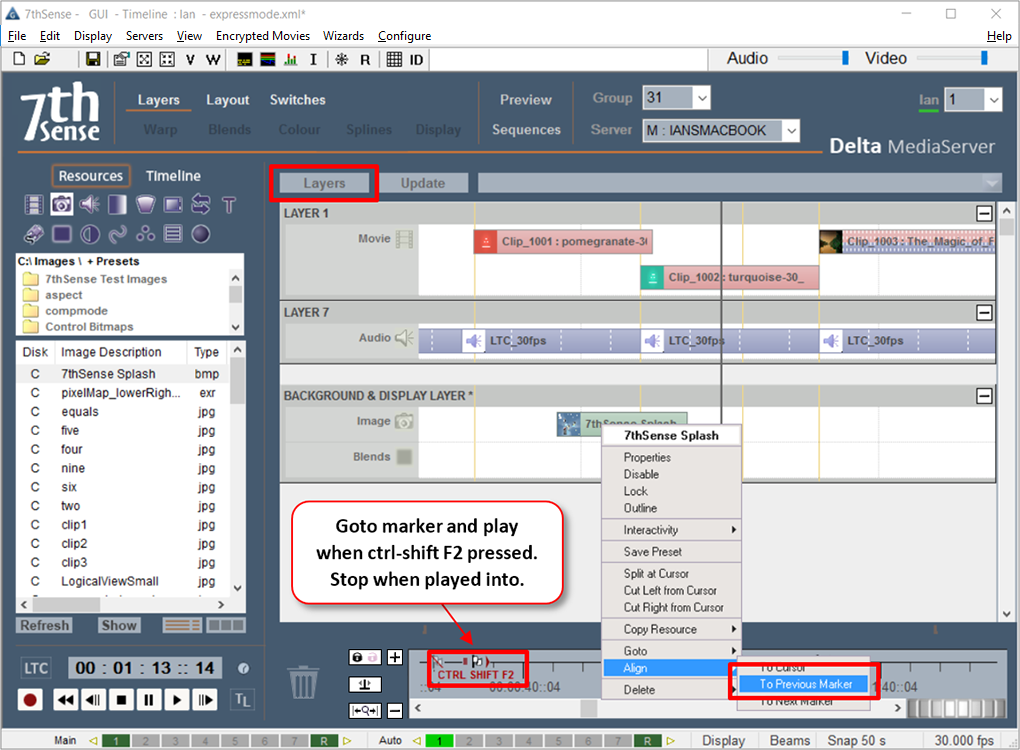
Task: Click the Refresh button
Action: (44, 625)
